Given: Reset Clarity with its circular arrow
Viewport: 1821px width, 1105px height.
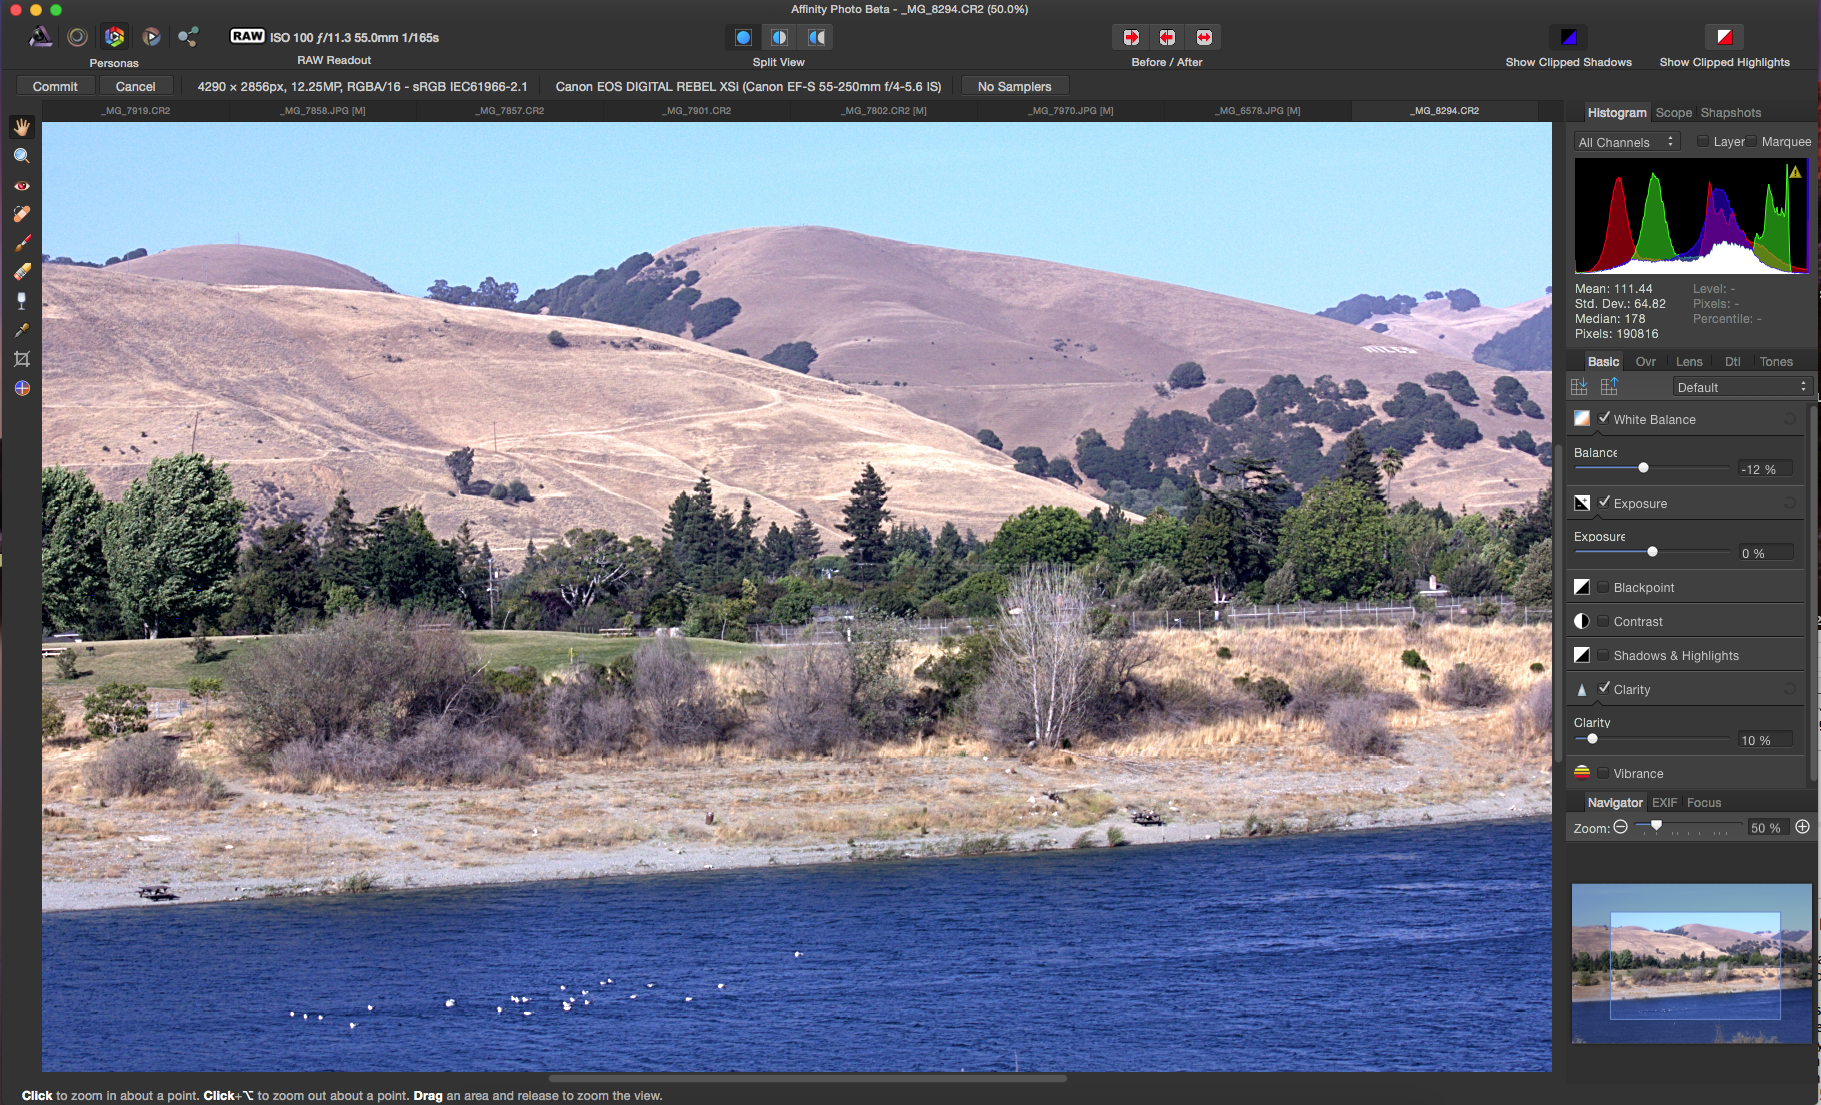Looking at the screenshot, I should coord(1790,689).
